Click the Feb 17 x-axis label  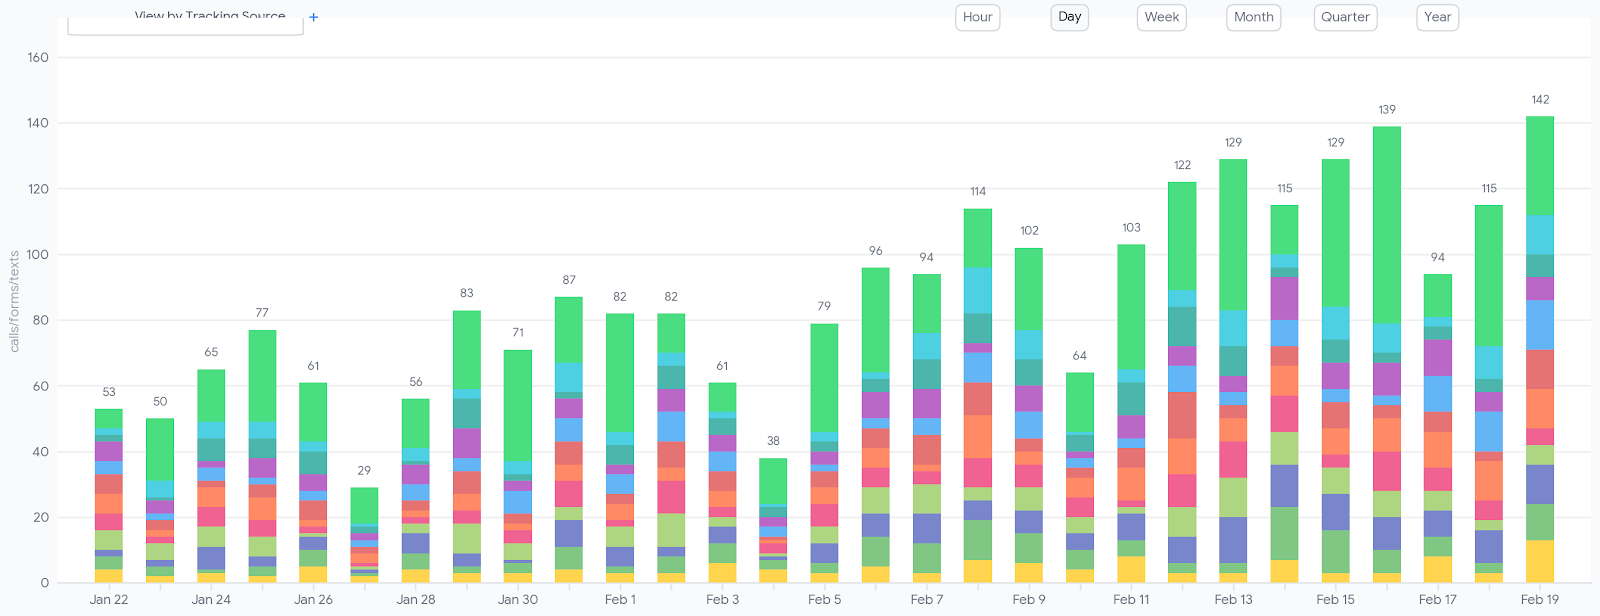click(x=1437, y=600)
